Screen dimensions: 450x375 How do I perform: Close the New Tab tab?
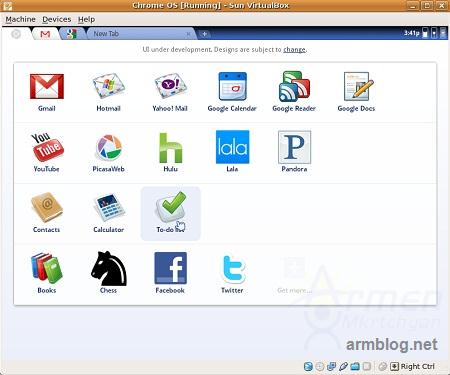click(188, 34)
